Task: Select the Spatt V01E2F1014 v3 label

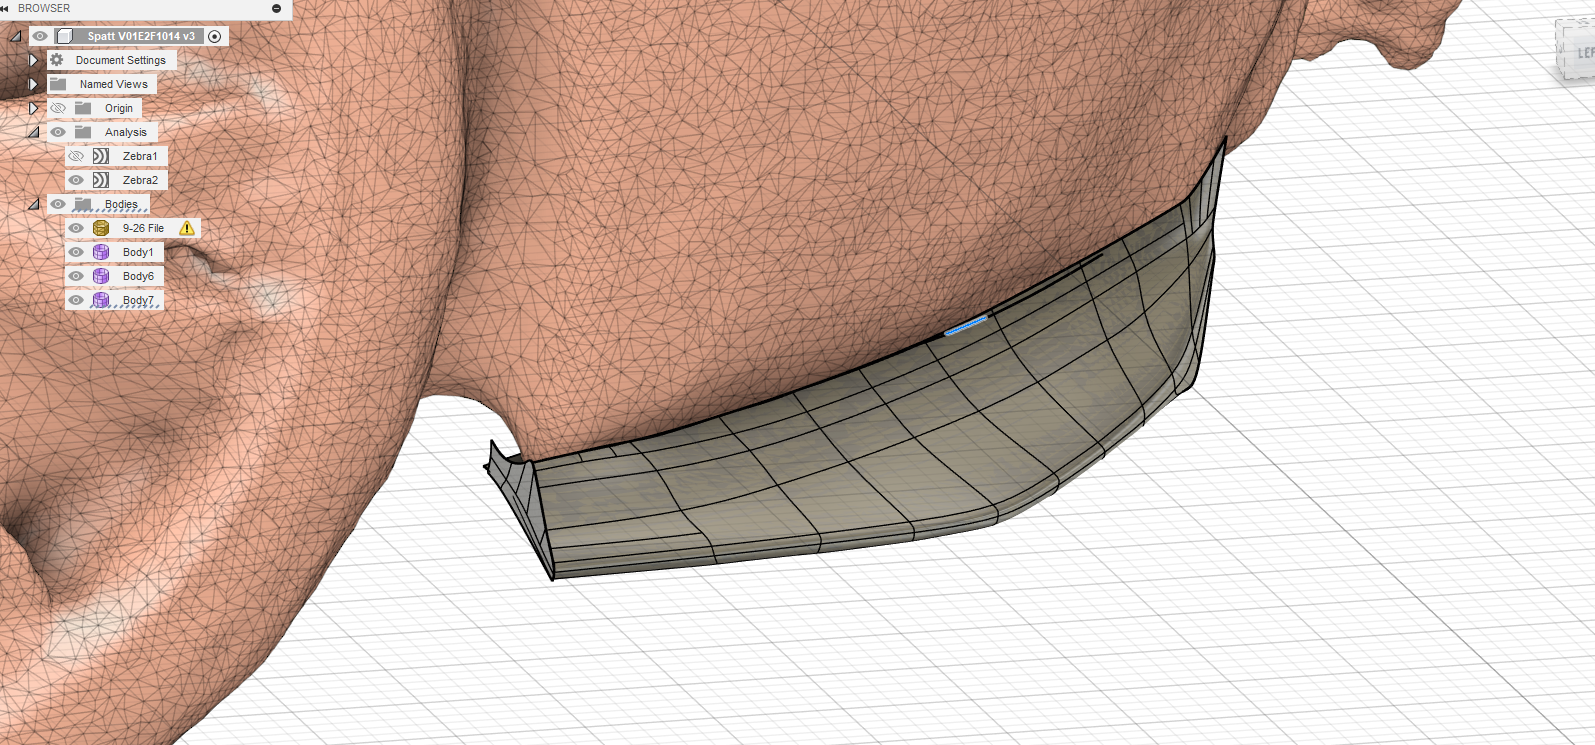Action: click(x=141, y=36)
